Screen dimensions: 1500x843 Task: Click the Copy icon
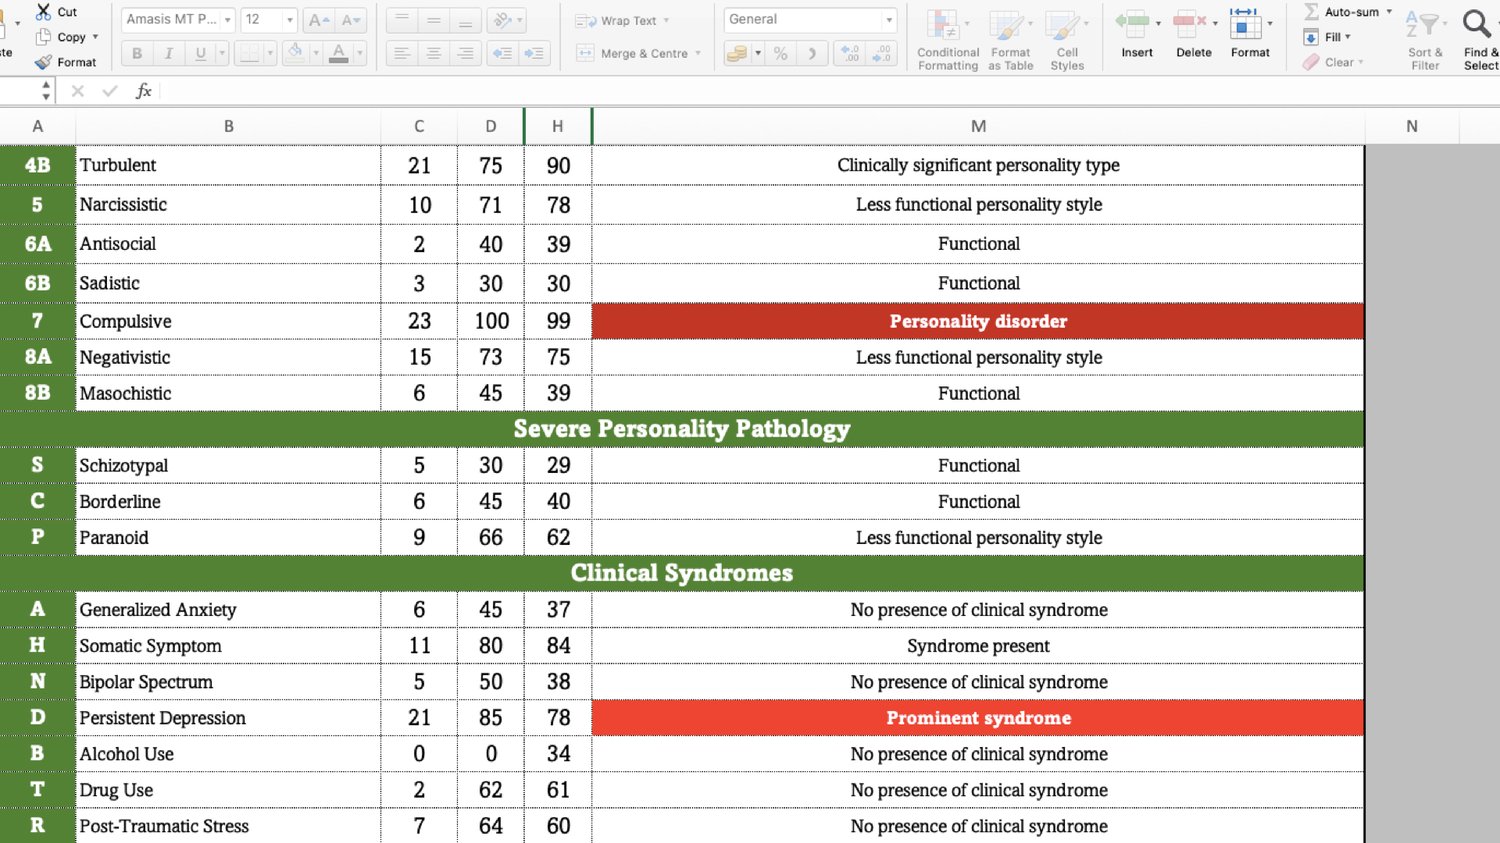tap(43, 37)
